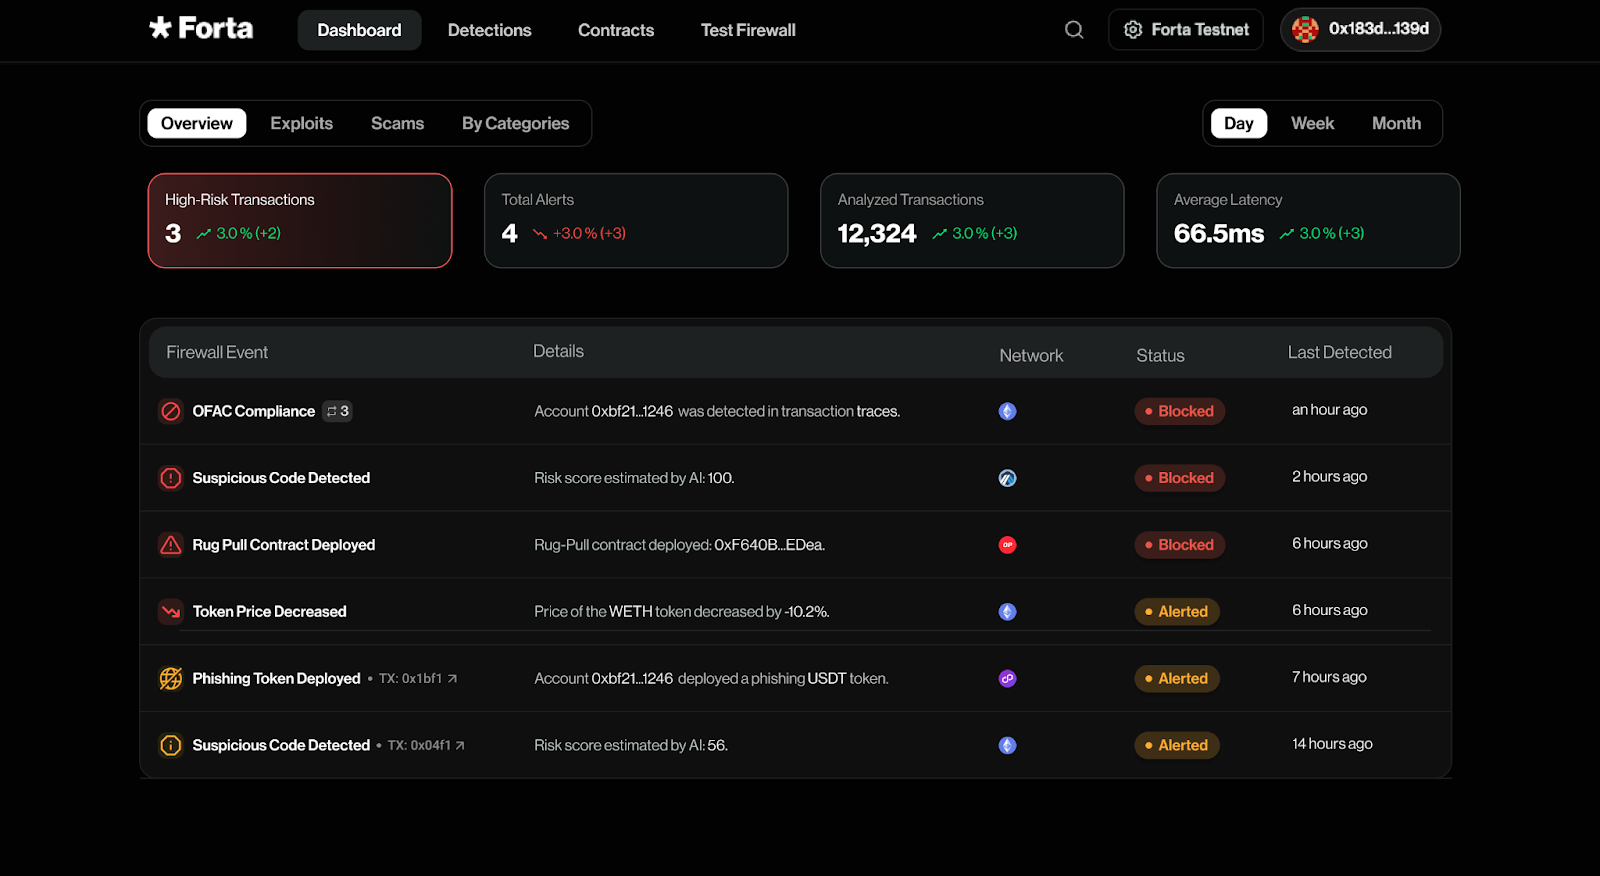Click the Firewall Event column header
1600x876 pixels.
[217, 352]
